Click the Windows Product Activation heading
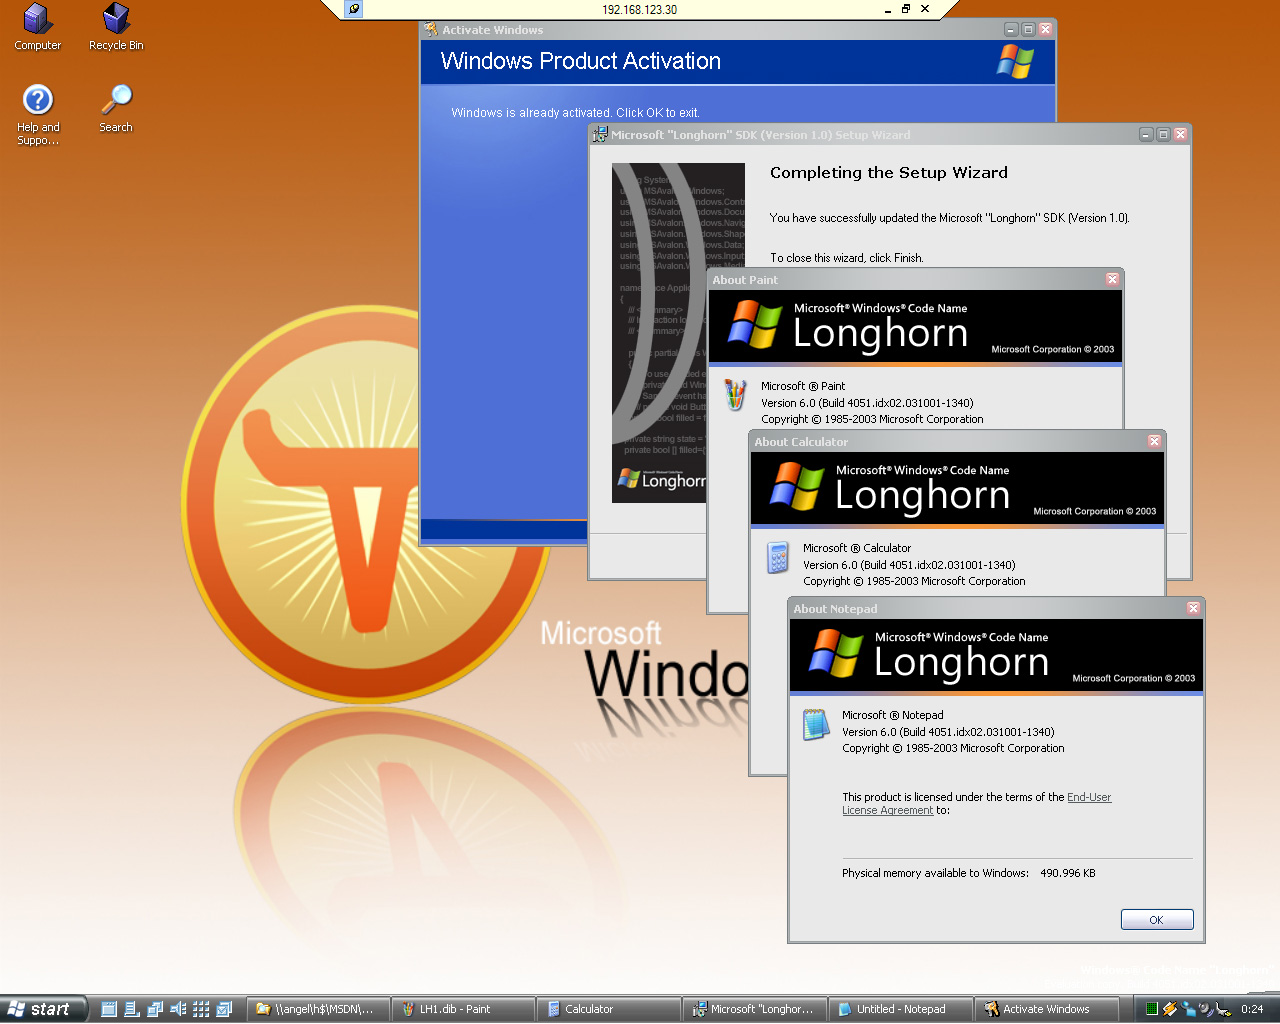This screenshot has height=1024, width=1280. tap(581, 61)
